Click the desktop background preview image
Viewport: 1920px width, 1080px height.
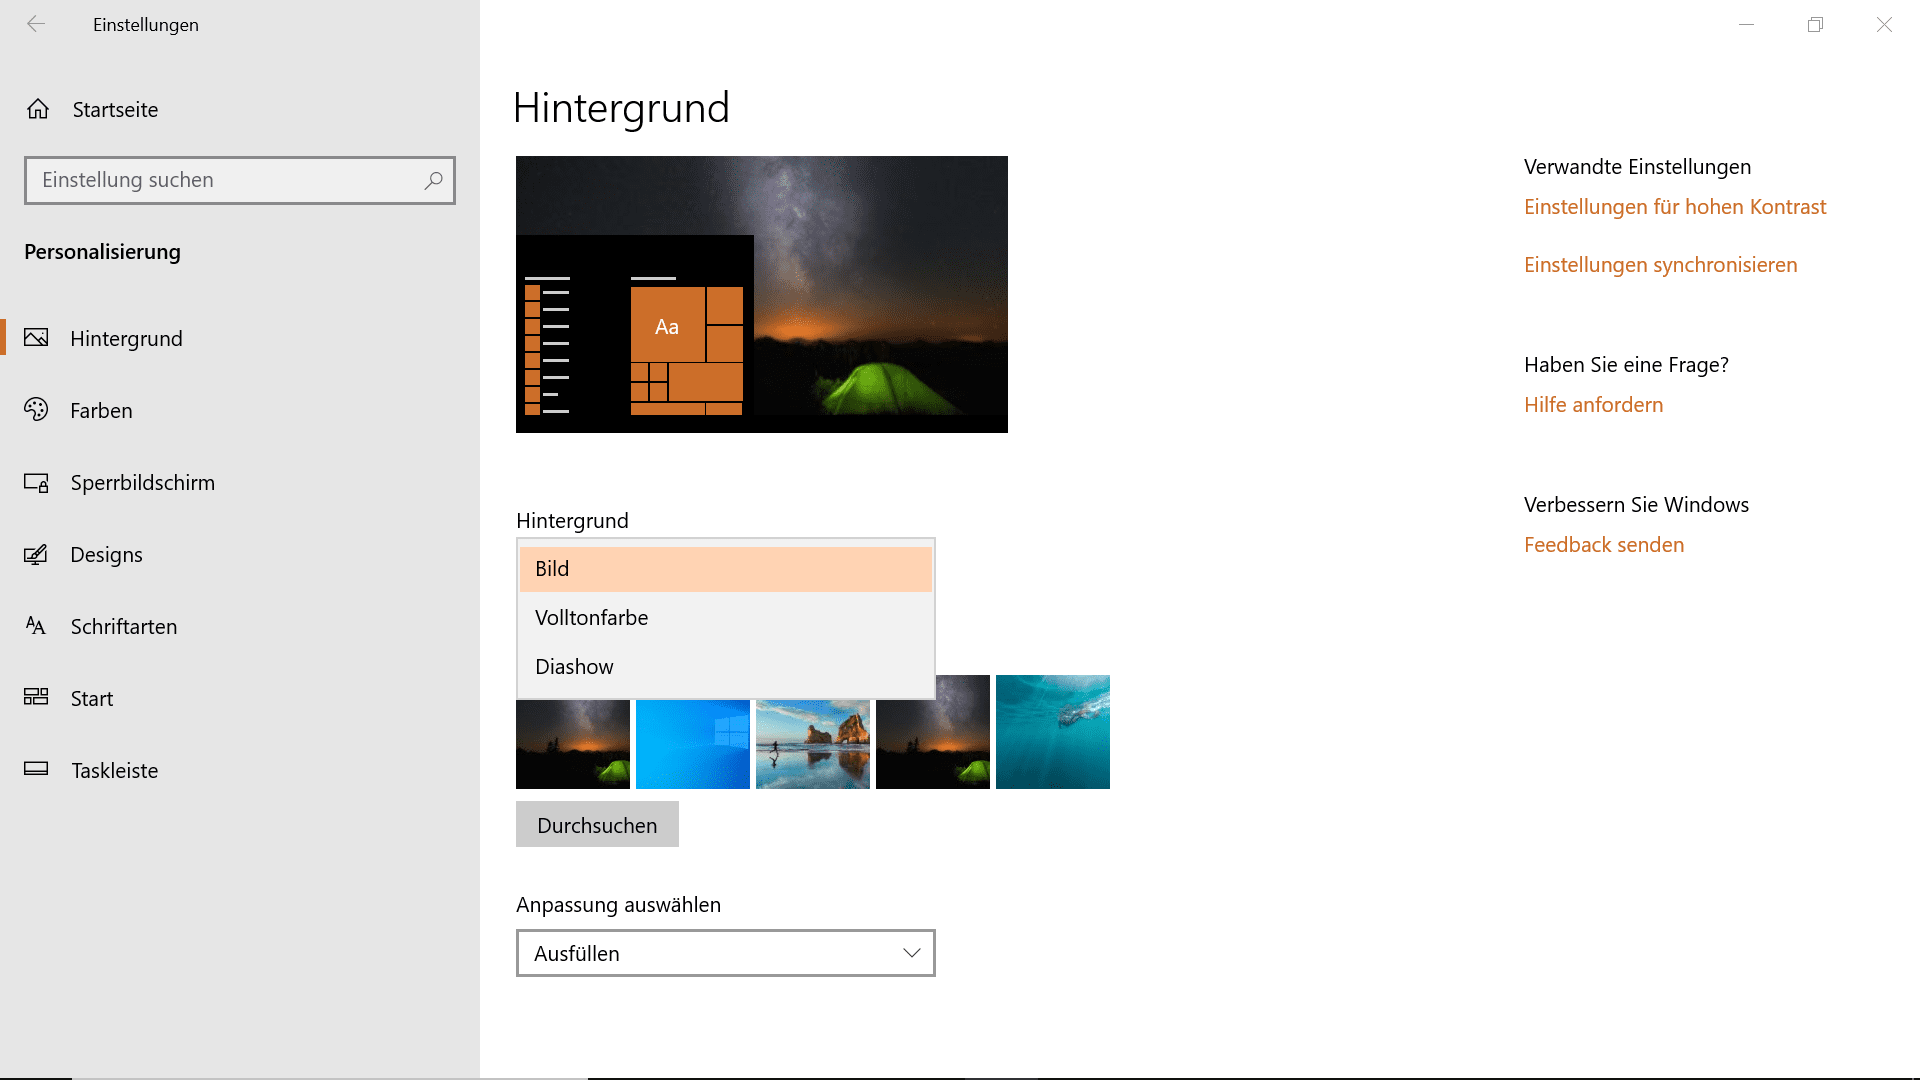pyautogui.click(x=762, y=294)
